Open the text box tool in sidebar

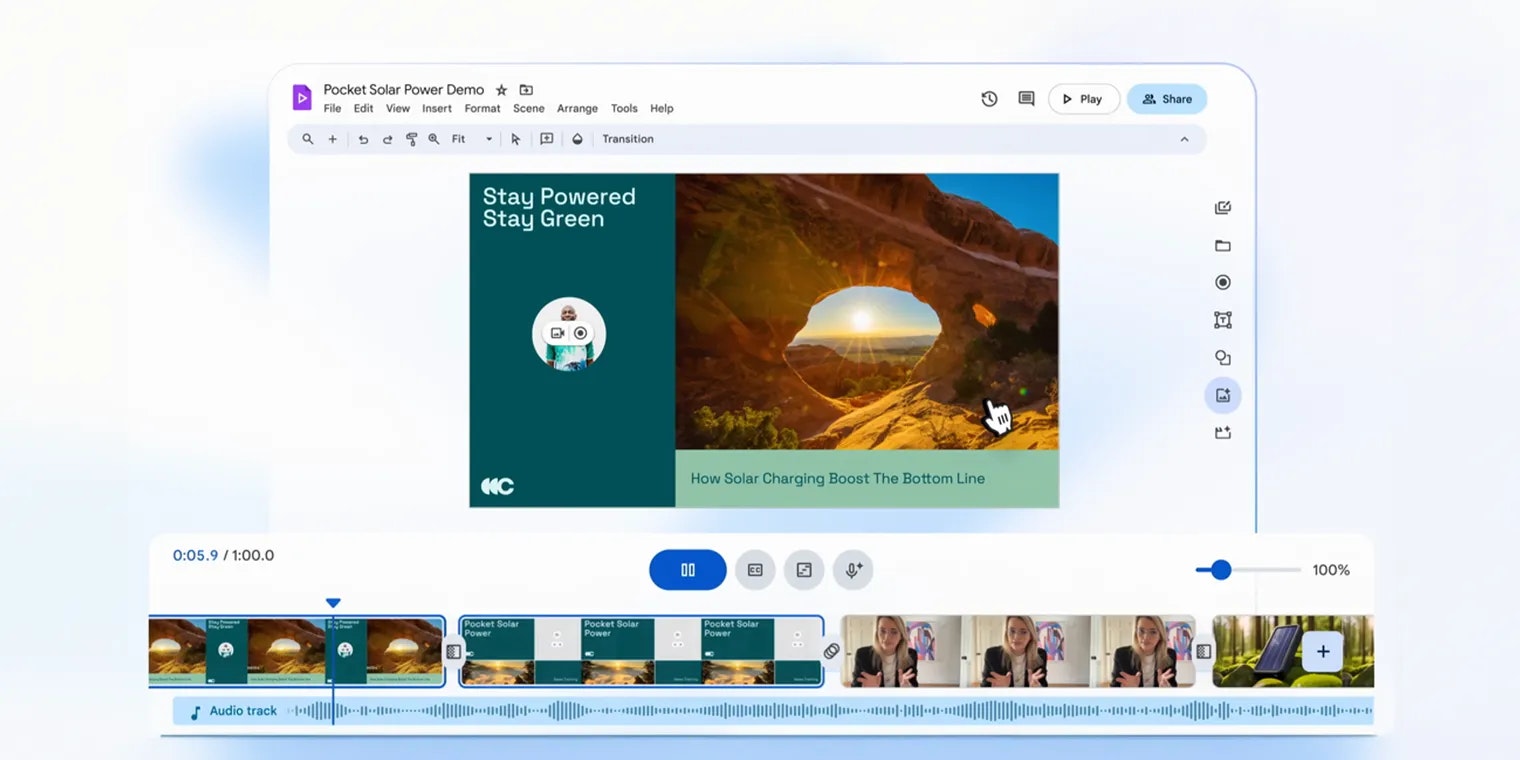click(1222, 320)
